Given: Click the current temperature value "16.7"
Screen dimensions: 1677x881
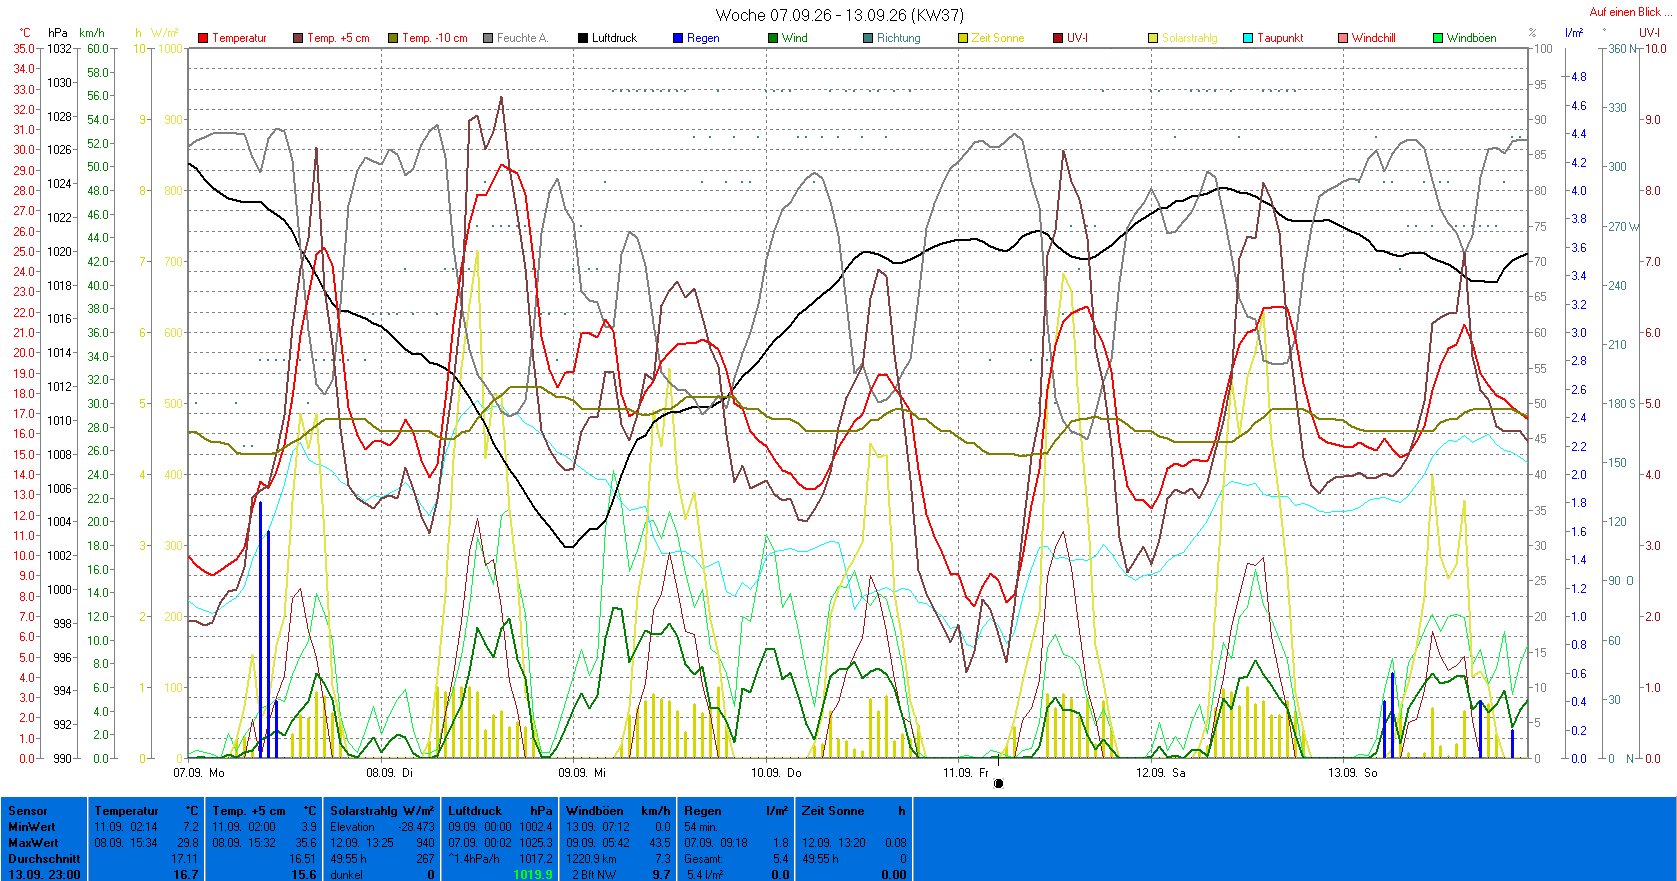Looking at the screenshot, I should point(186,875).
